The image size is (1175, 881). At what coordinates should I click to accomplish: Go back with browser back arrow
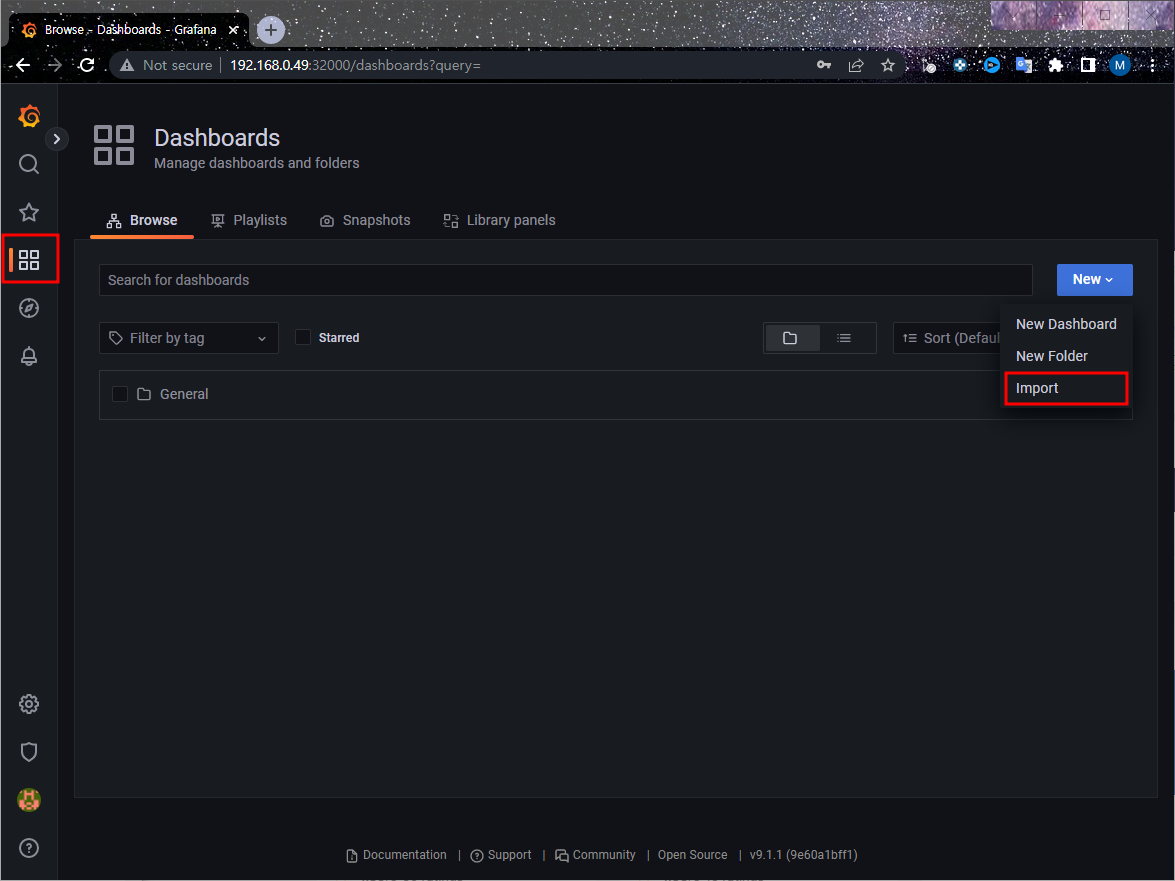tap(23, 65)
